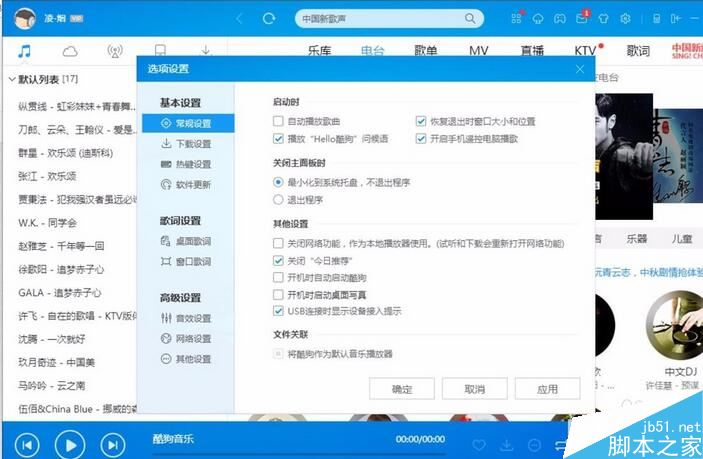703x459 pixels.
Task: Click the search field with 中国新歌声
Action: (381, 18)
